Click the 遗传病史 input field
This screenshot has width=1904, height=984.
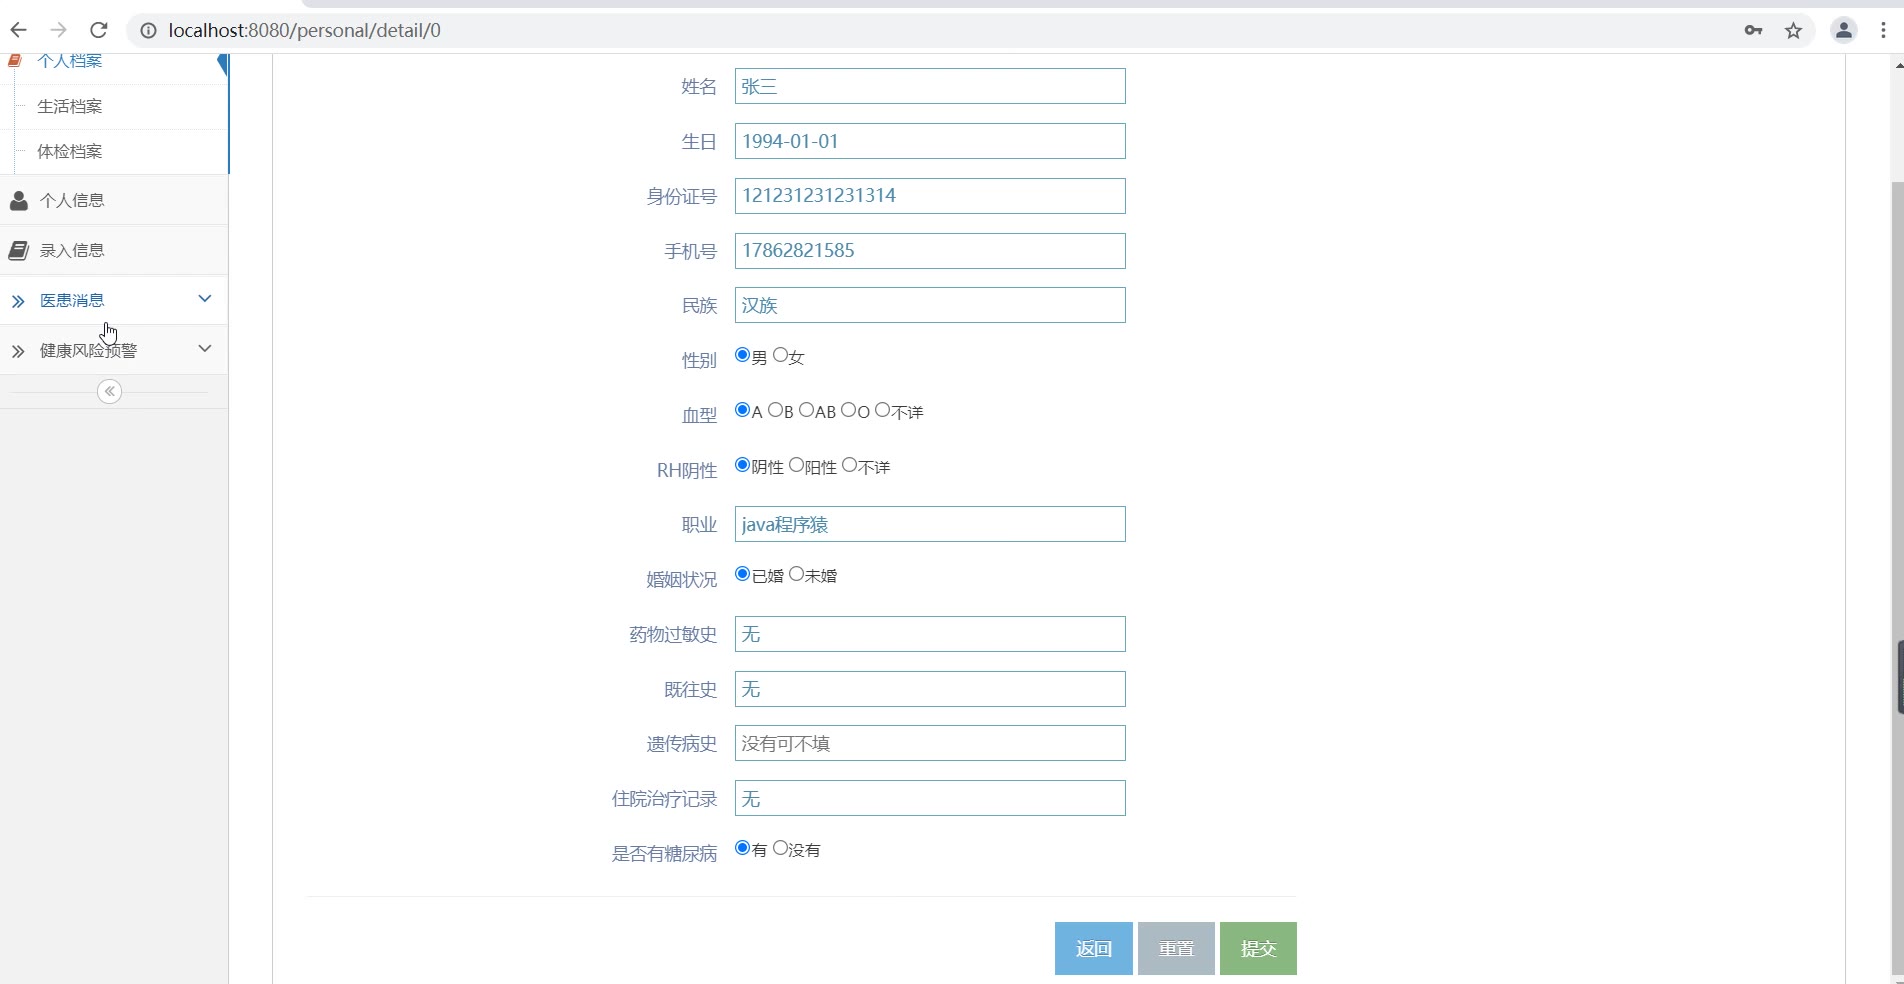(930, 743)
